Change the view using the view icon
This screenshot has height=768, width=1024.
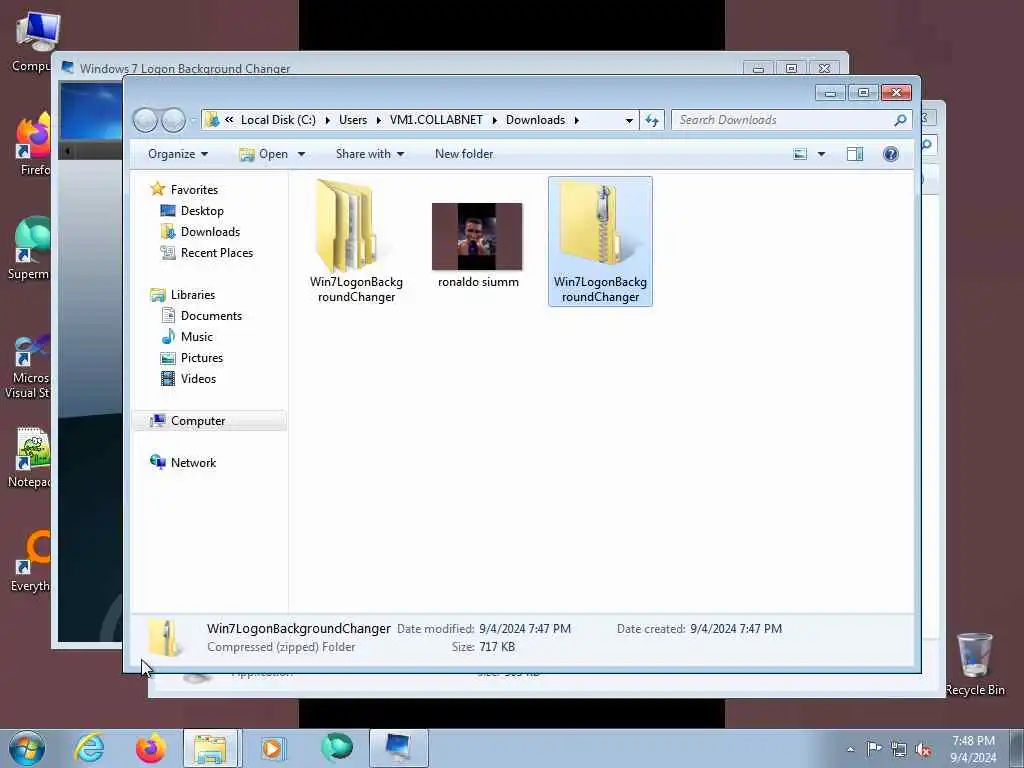[800, 154]
